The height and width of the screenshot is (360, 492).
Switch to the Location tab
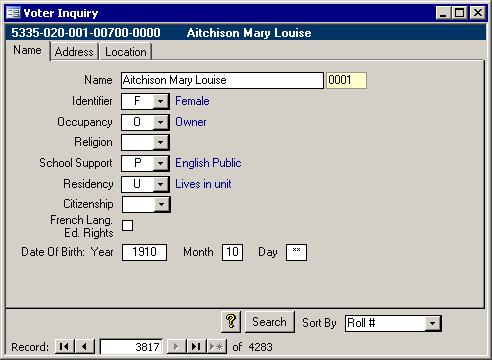pos(126,52)
